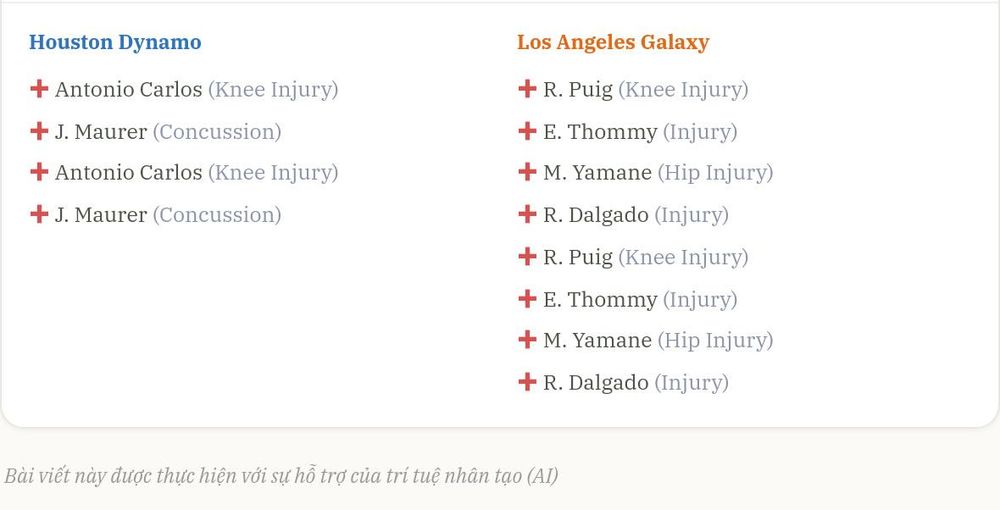Click the Los Angeles Galaxy team heading
The width and height of the screenshot is (1000, 510).
613,43
